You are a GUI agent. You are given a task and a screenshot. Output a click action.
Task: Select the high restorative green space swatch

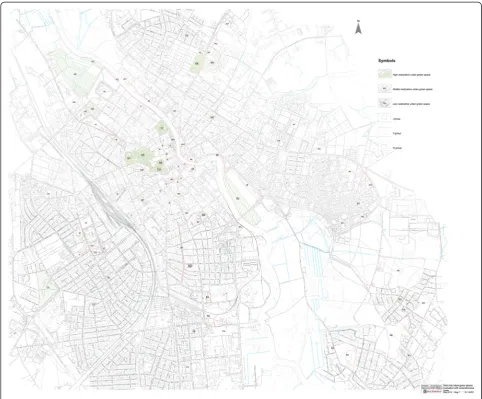384,74
